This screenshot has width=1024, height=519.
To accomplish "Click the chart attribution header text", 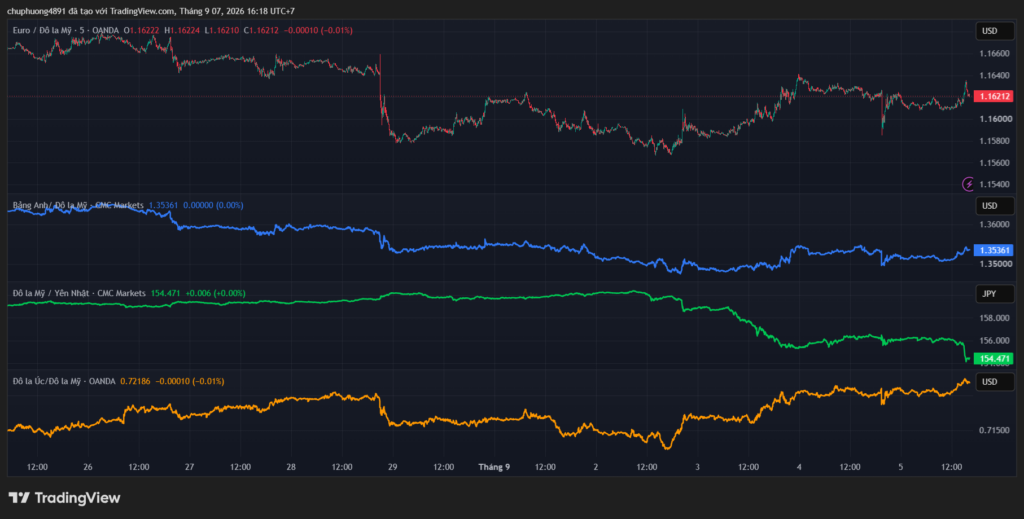I will (x=151, y=11).
